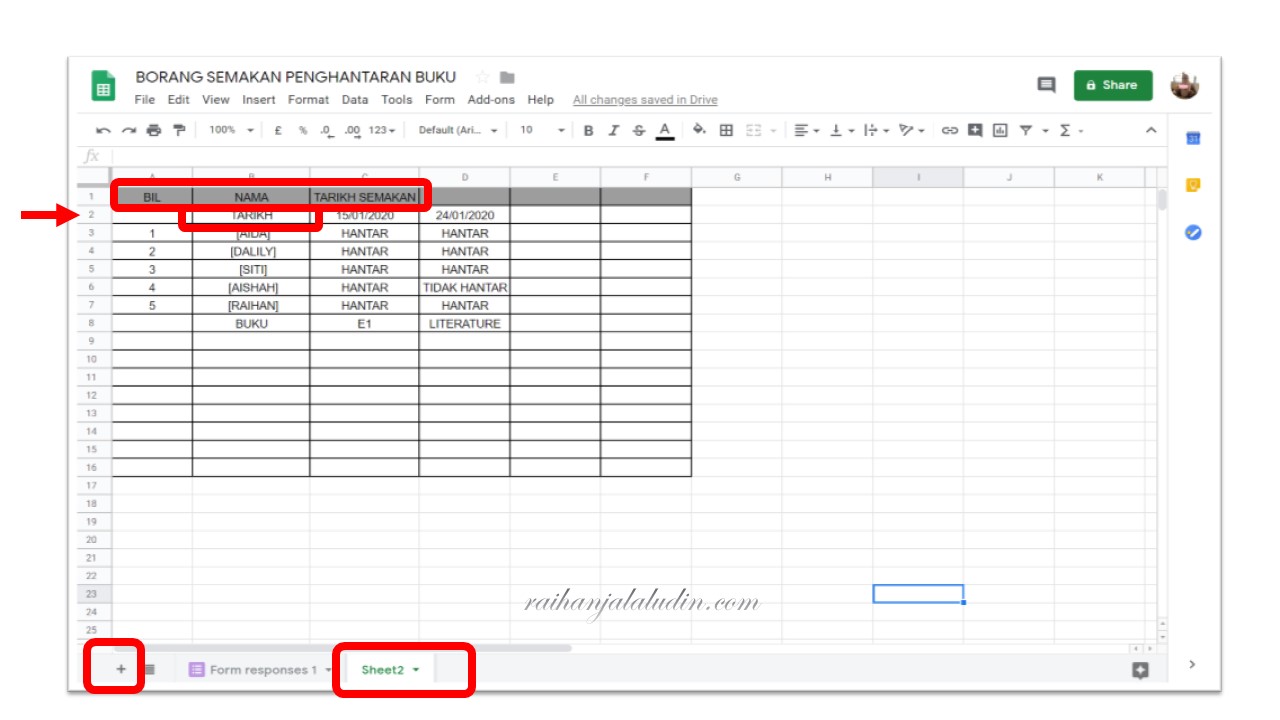Screen dimensions: 1280x720
Task: Open the comment history icon
Action: [1046, 85]
